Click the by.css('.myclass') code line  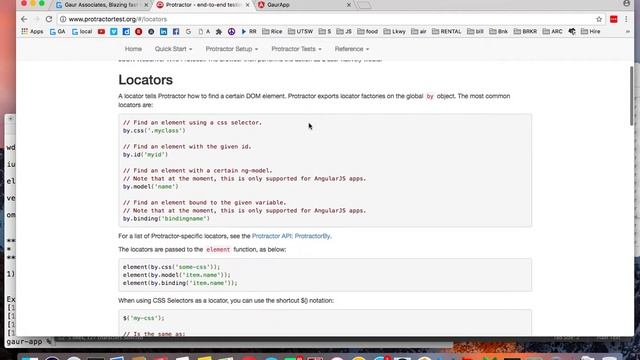click(154, 131)
